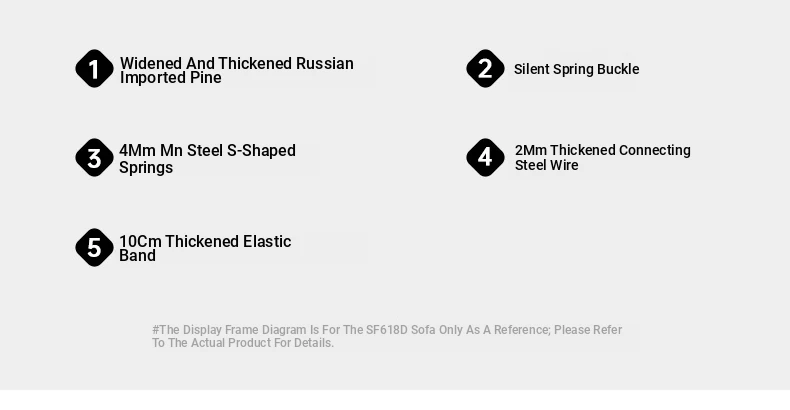Click the Display Frame Diagram footnote
This screenshot has width=790, height=410.
(387, 336)
